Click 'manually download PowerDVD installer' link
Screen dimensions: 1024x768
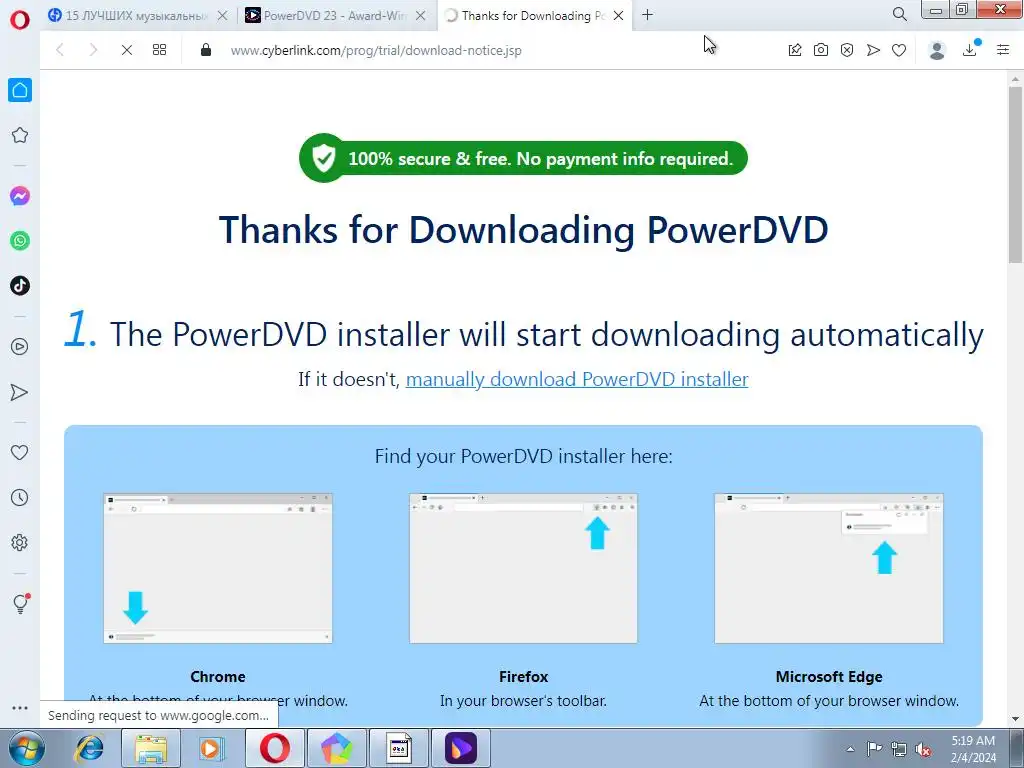[x=577, y=379]
